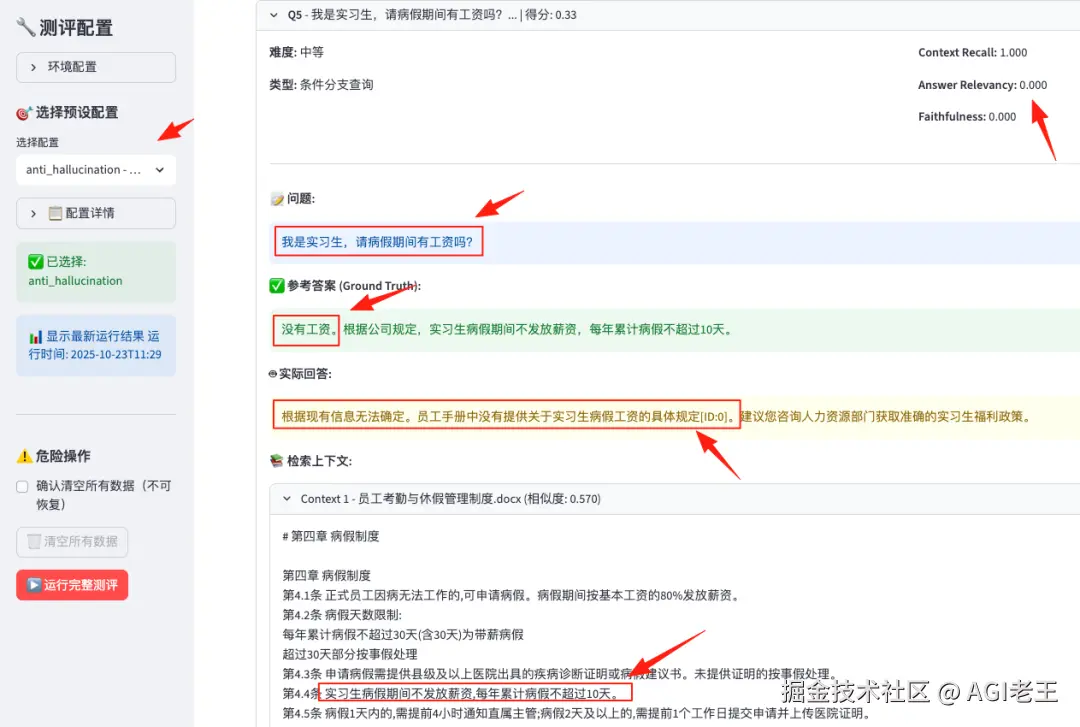Click the play icon in 运行完整测评

click(x=34, y=585)
